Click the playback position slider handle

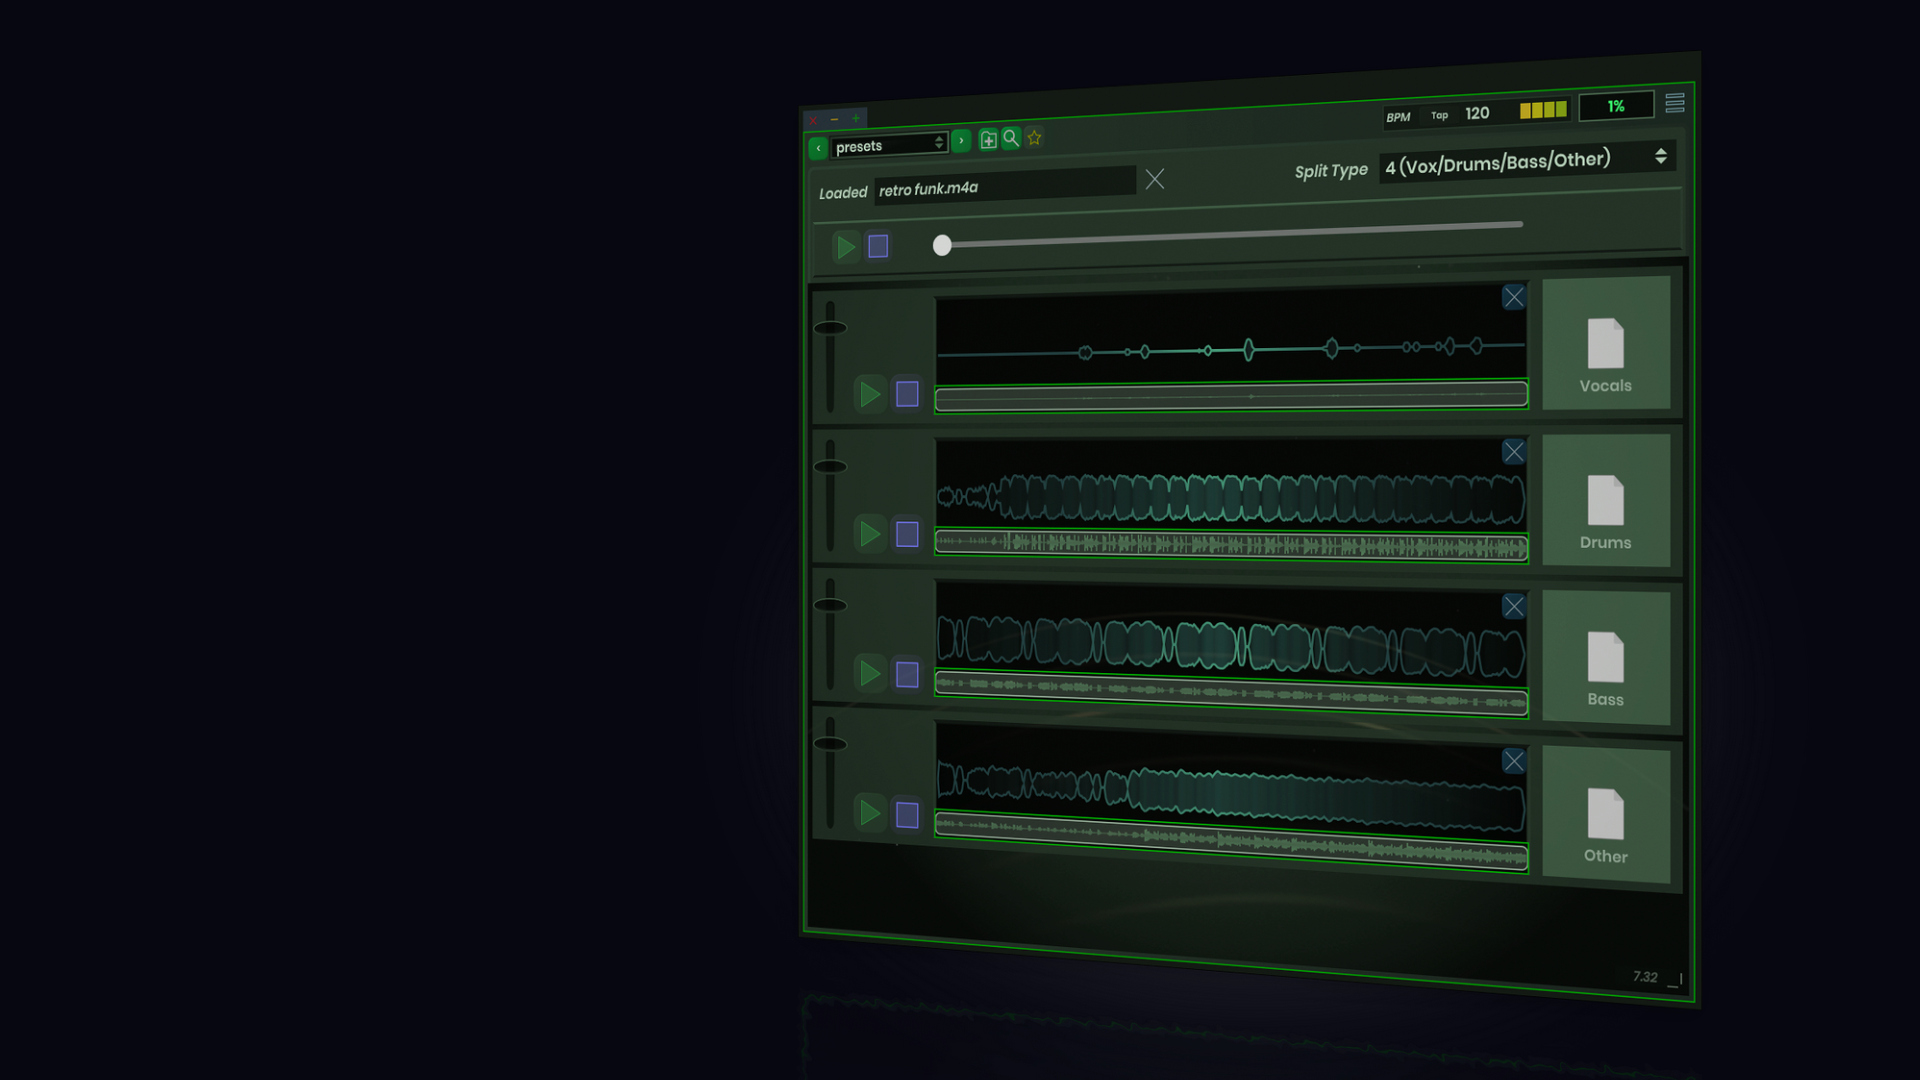941,245
